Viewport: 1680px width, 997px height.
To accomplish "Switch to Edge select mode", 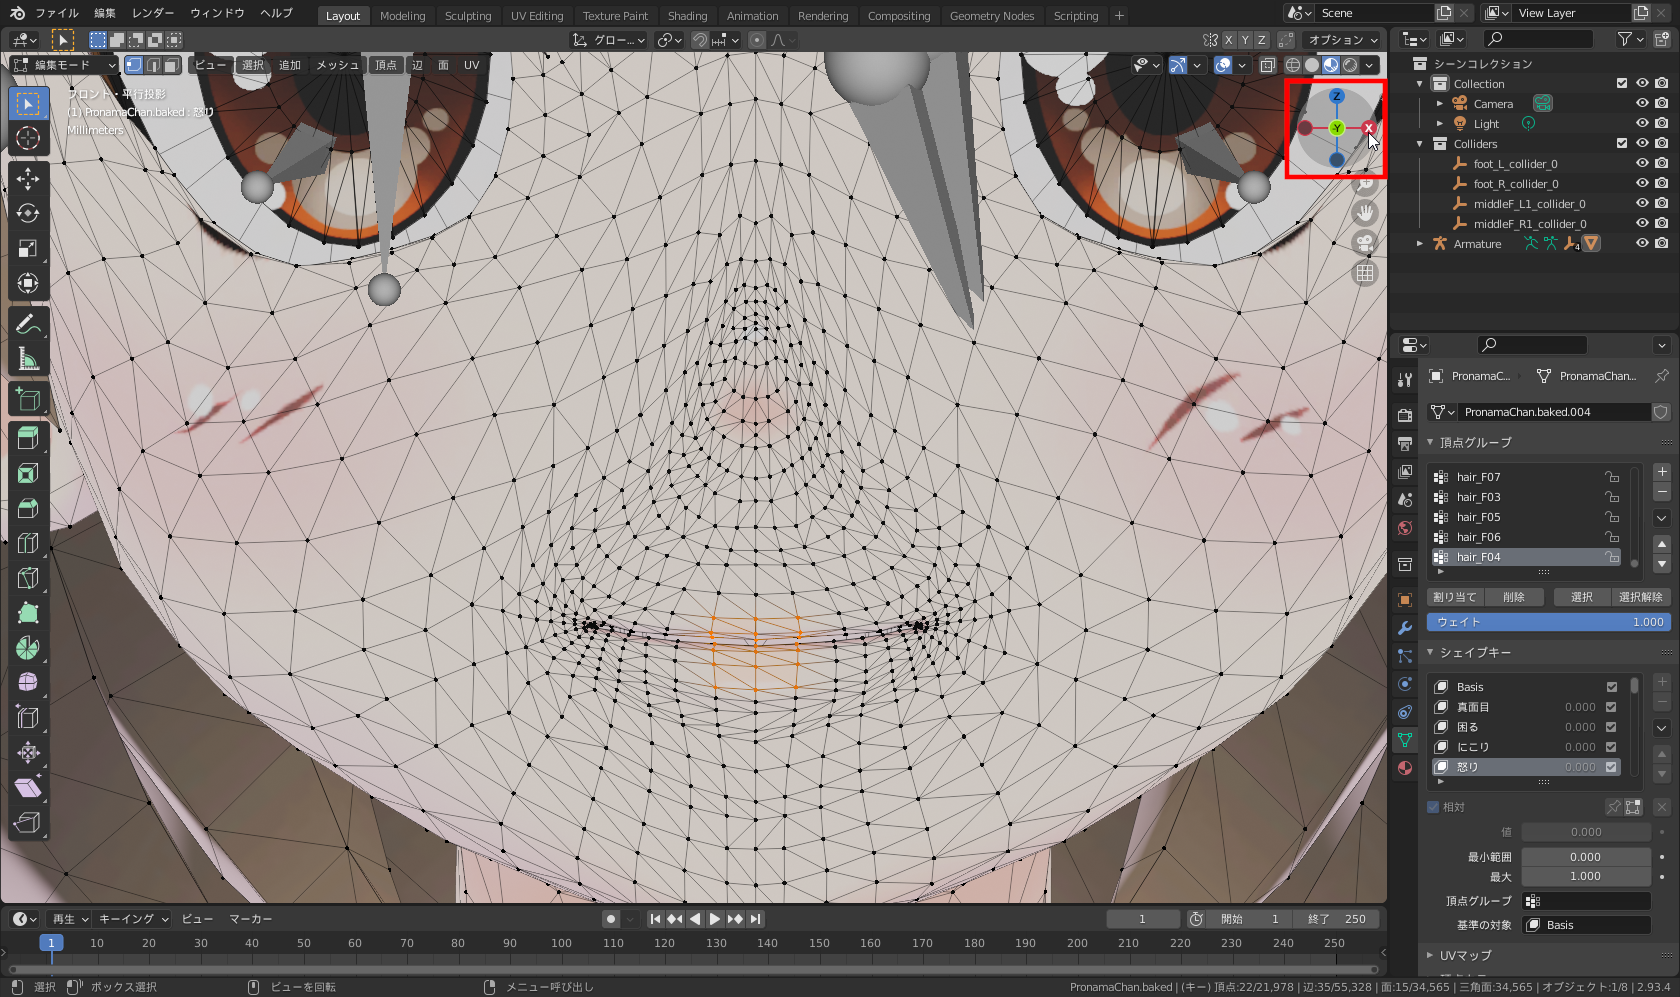I will click(x=154, y=64).
